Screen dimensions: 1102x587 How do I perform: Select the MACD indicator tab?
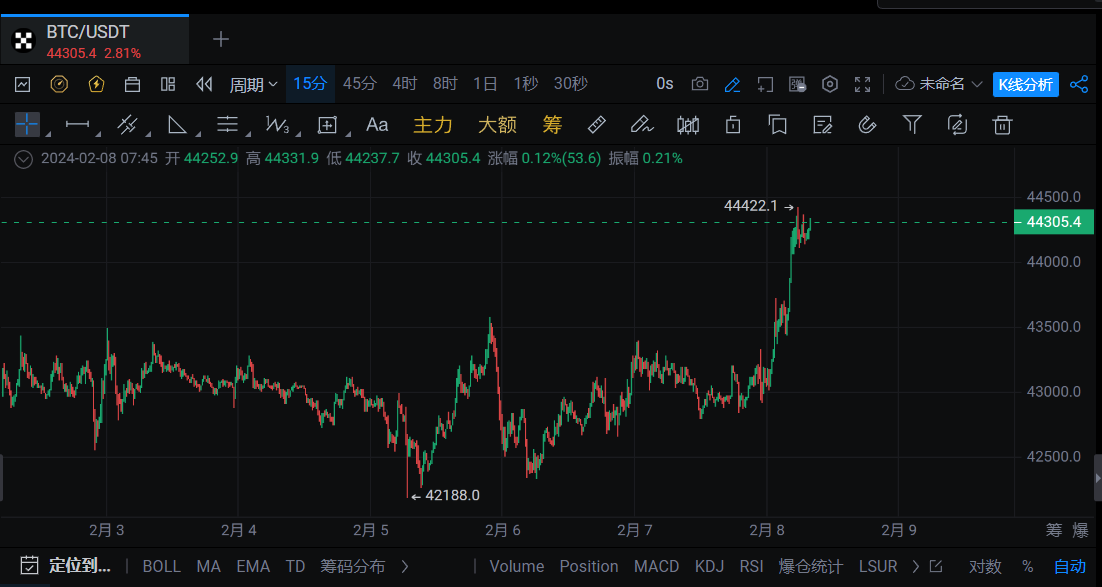click(656, 566)
